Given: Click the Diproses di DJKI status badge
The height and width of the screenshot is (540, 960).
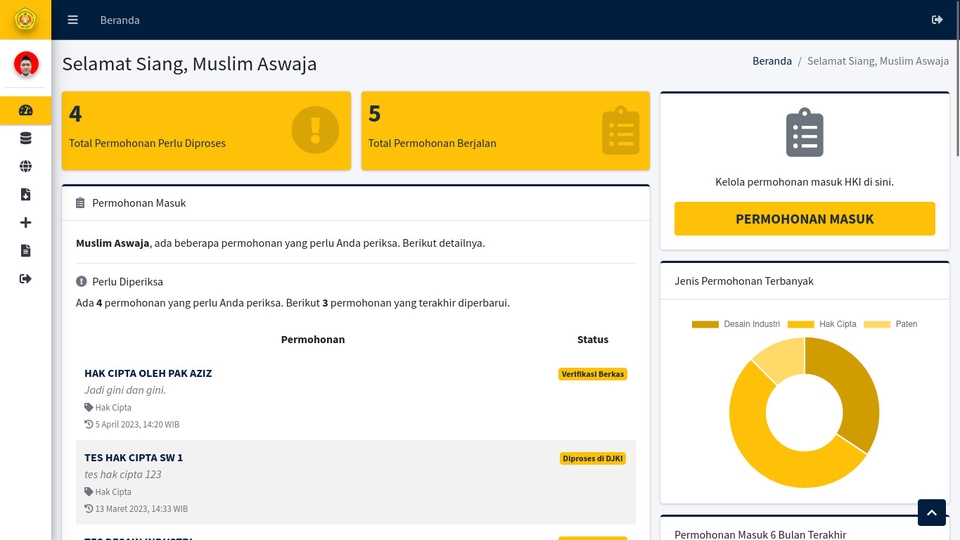Looking at the screenshot, I should pyautogui.click(x=593, y=459).
